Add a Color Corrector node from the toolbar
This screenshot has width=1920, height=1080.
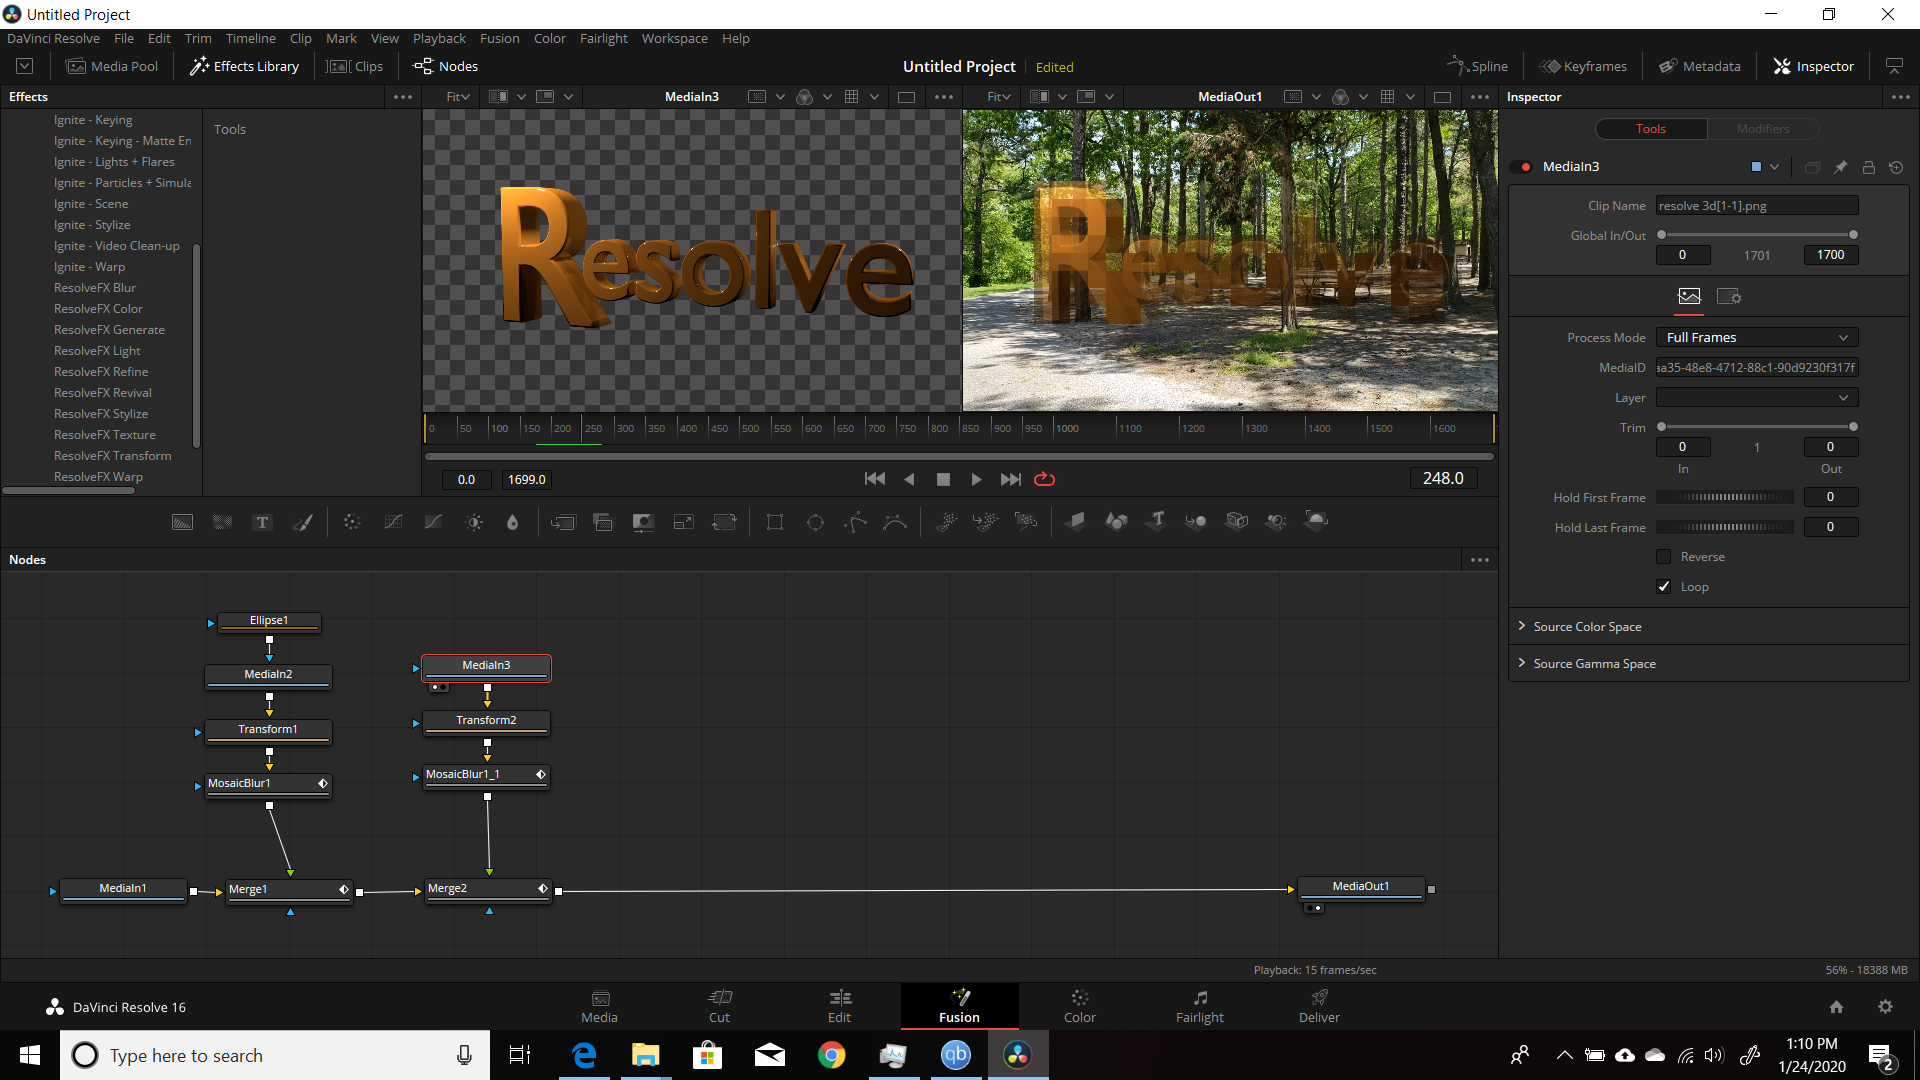pyautogui.click(x=352, y=522)
